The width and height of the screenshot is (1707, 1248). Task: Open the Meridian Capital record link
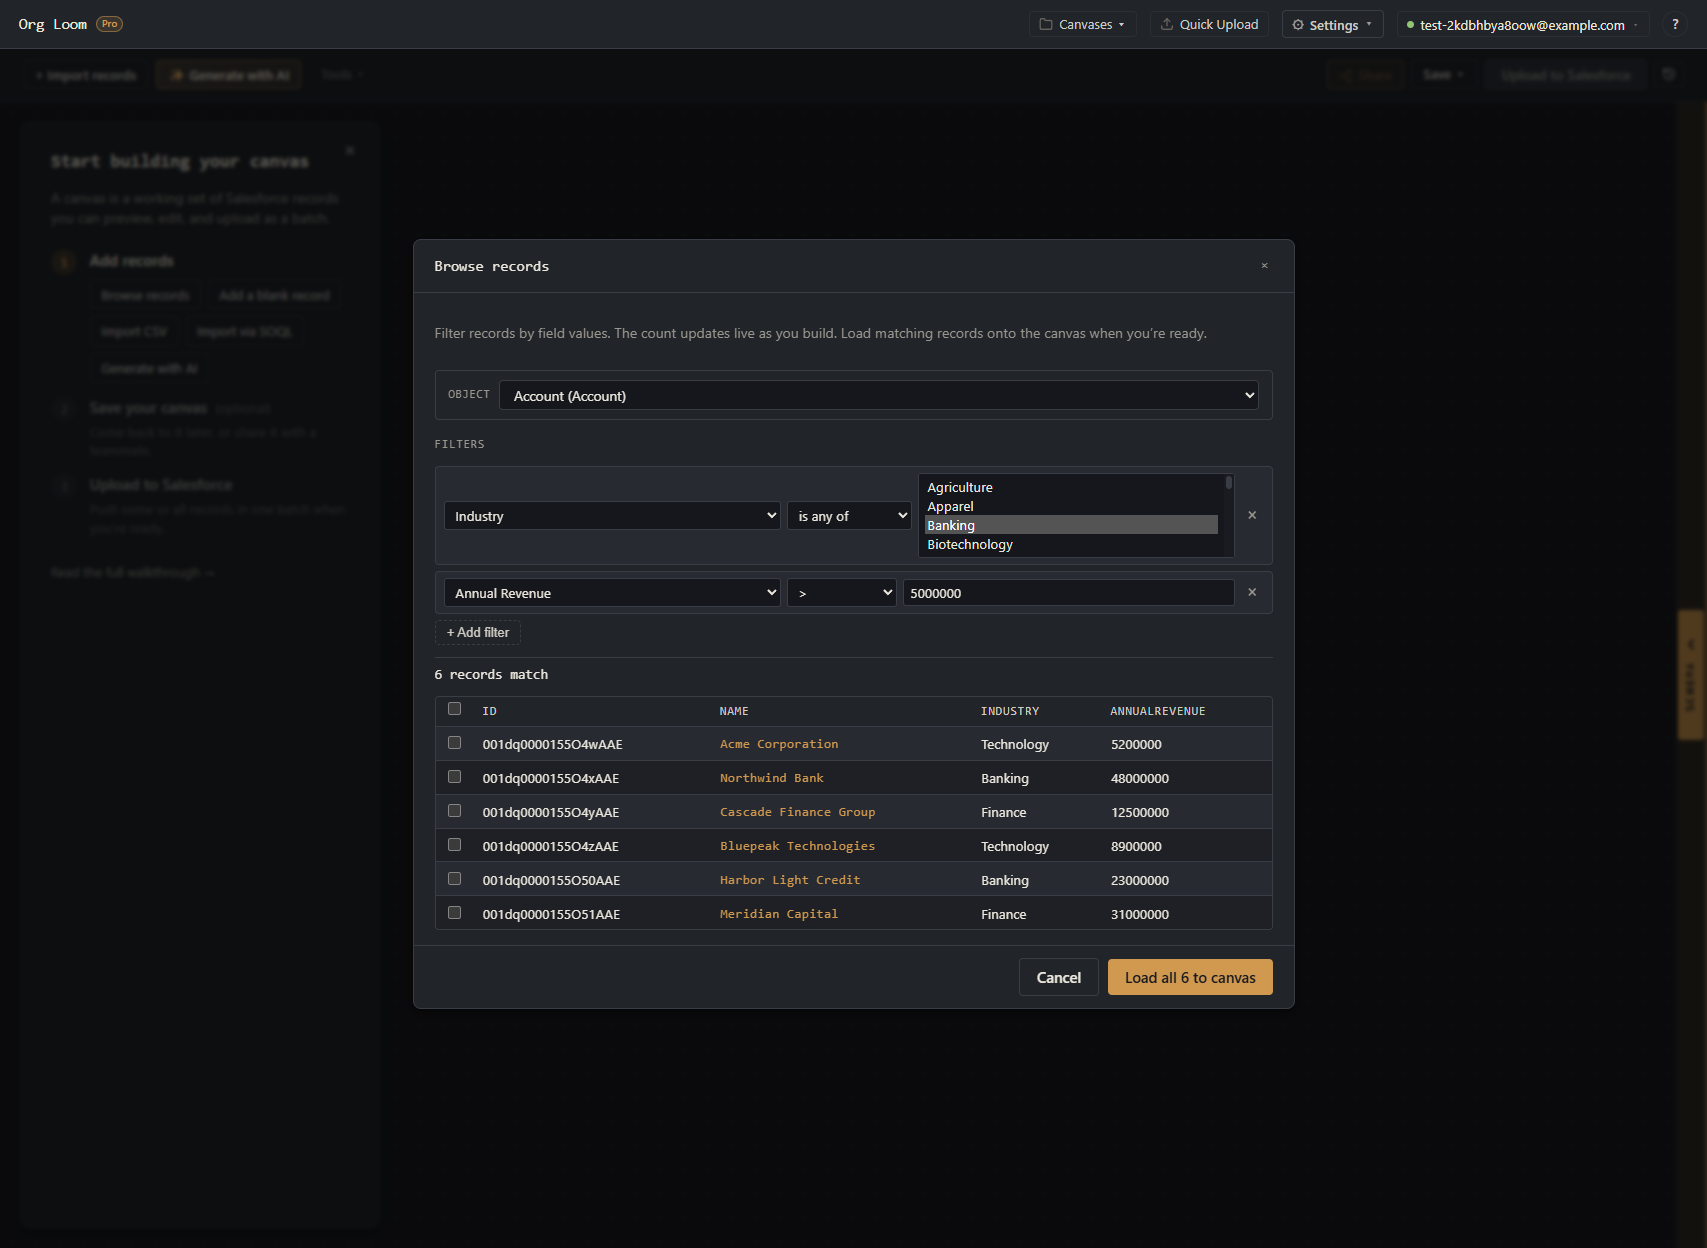coord(779,914)
